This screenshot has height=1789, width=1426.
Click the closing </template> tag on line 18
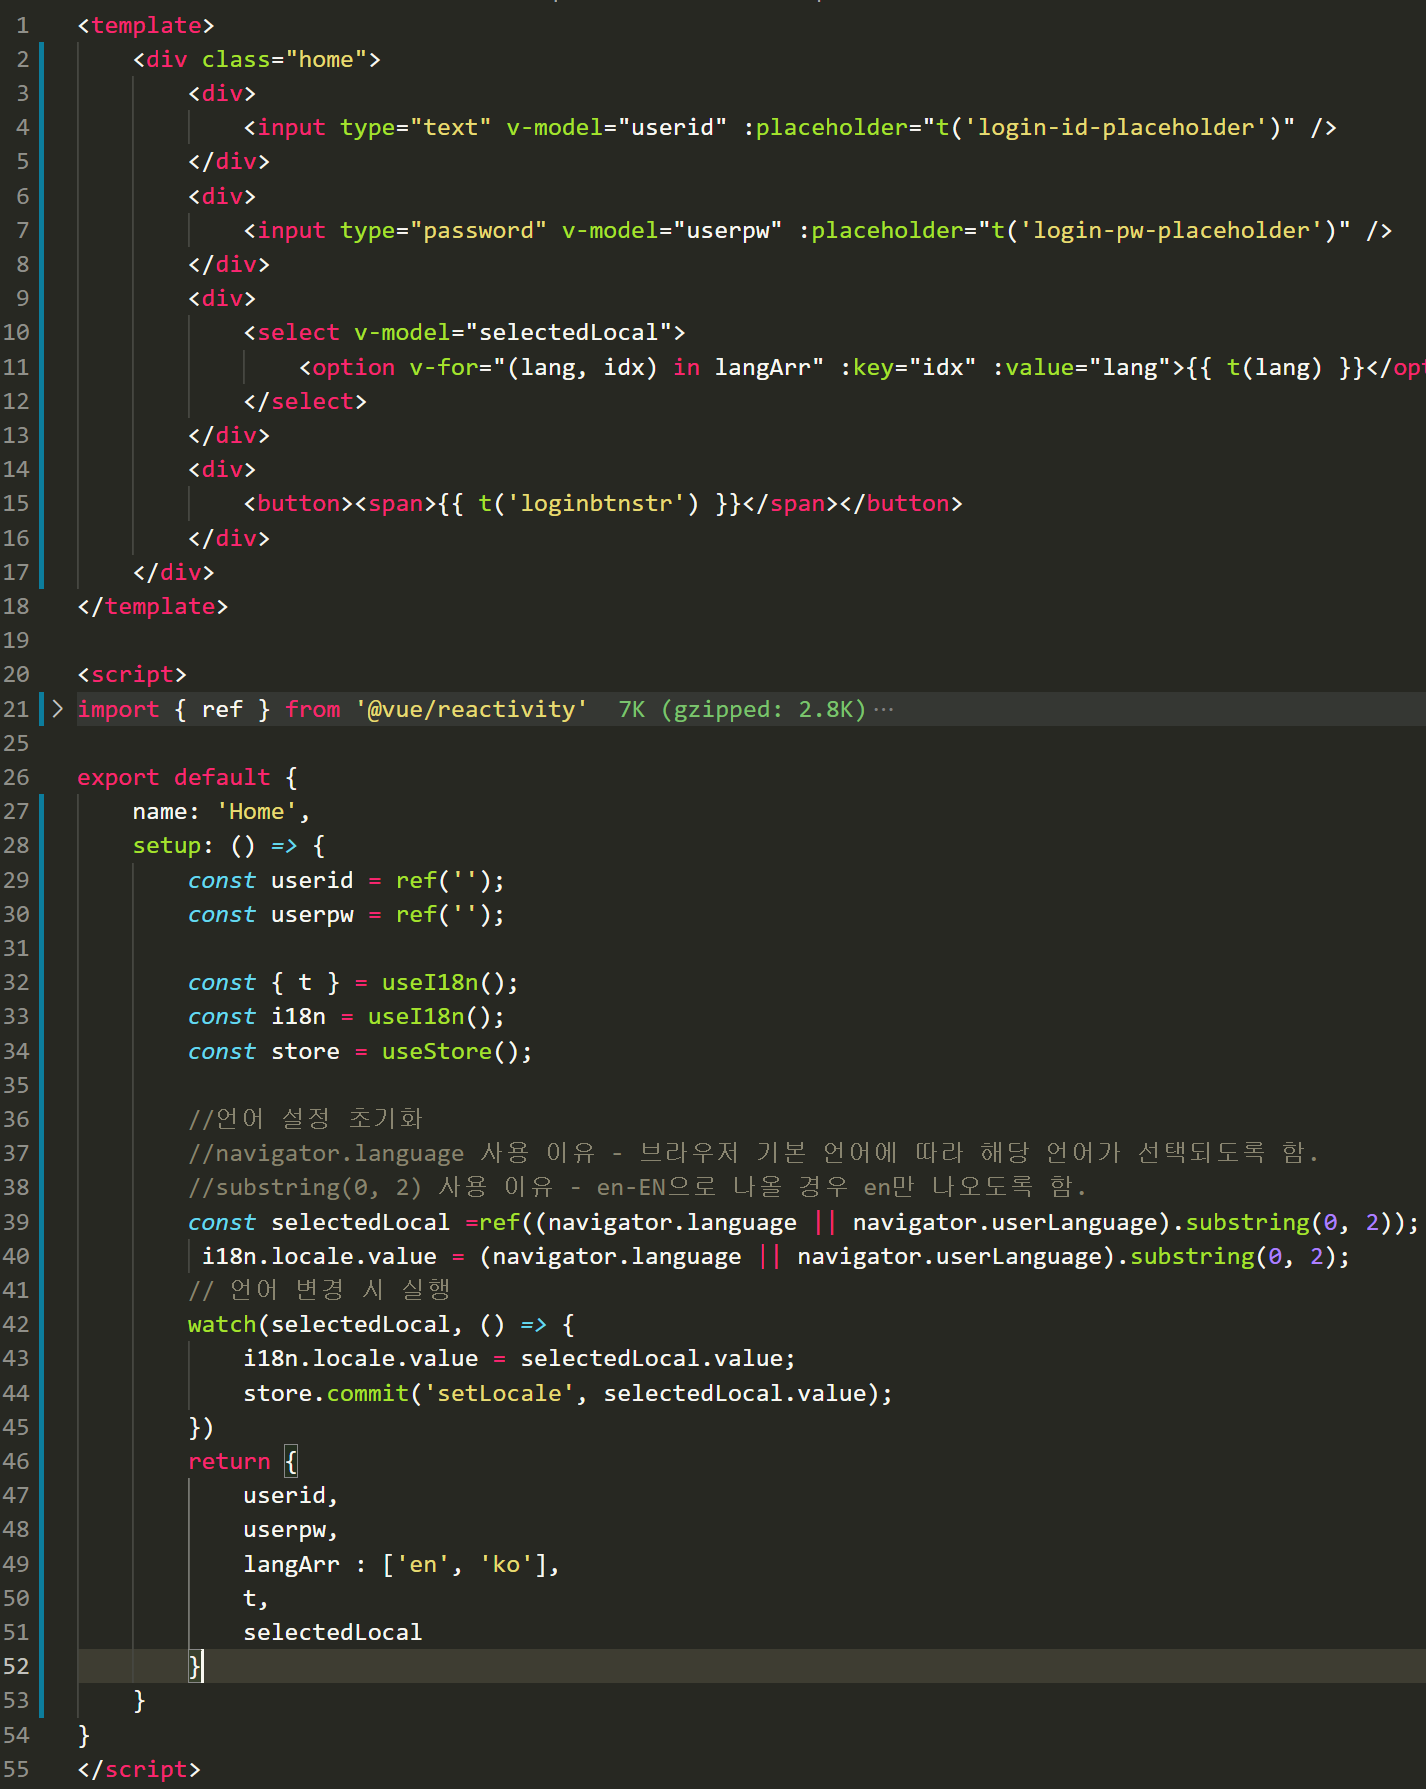153,606
